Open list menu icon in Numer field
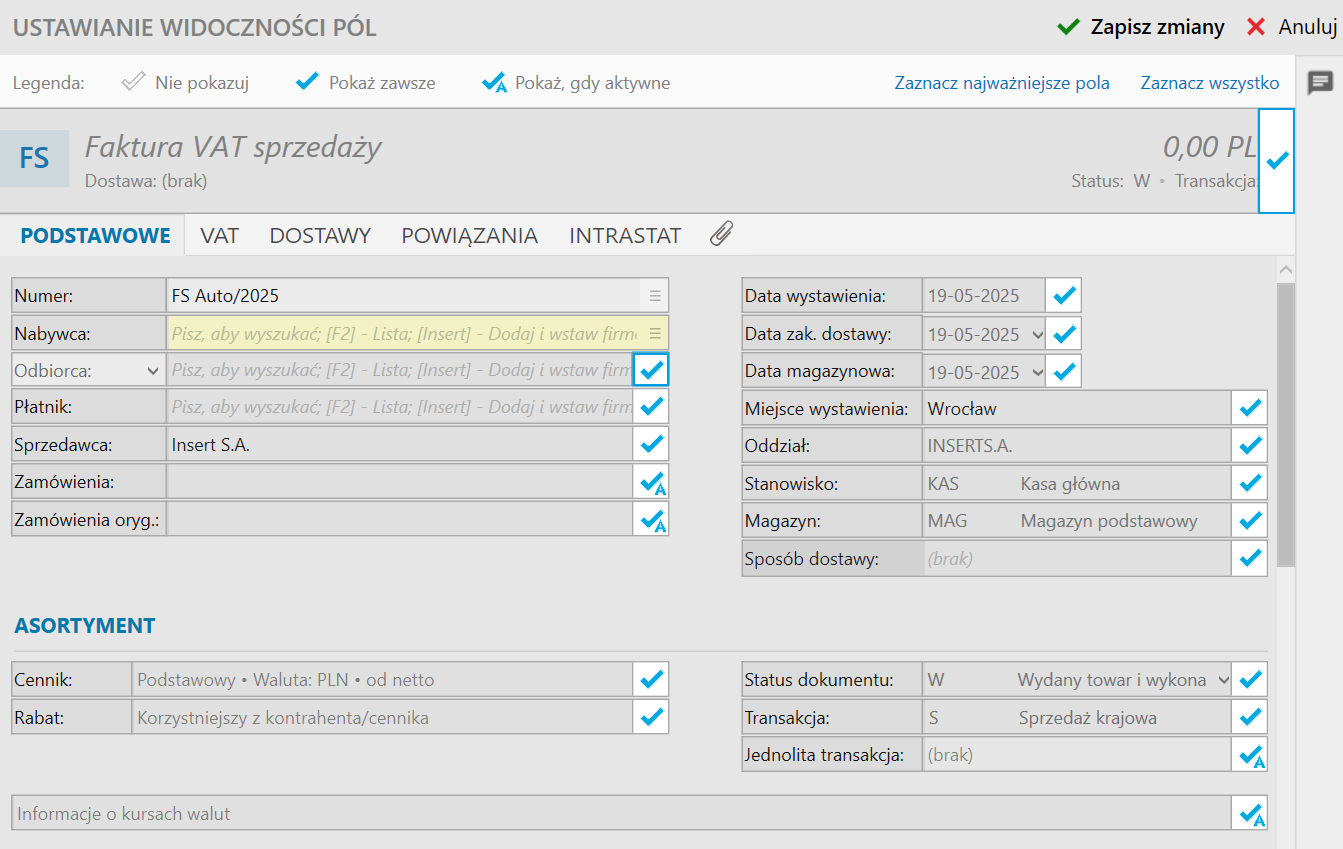Image resolution: width=1343 pixels, height=849 pixels. [x=655, y=296]
